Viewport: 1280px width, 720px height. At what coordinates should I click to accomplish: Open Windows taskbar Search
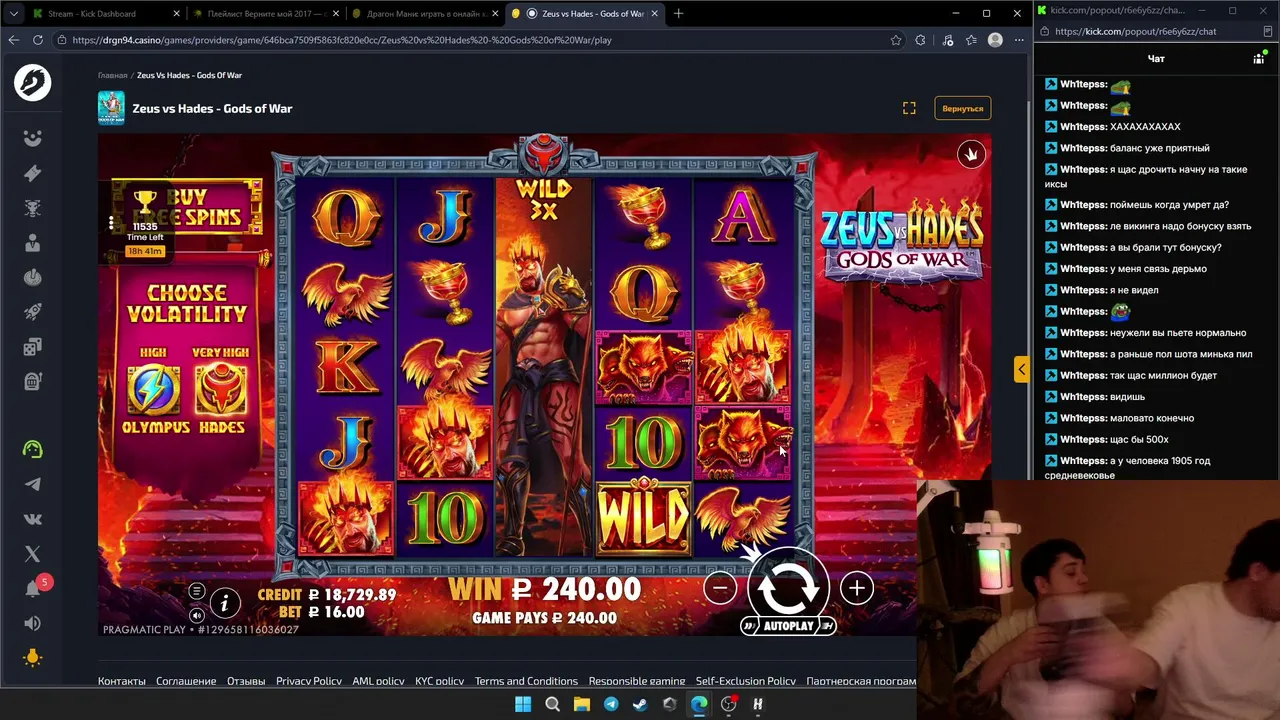(x=552, y=704)
